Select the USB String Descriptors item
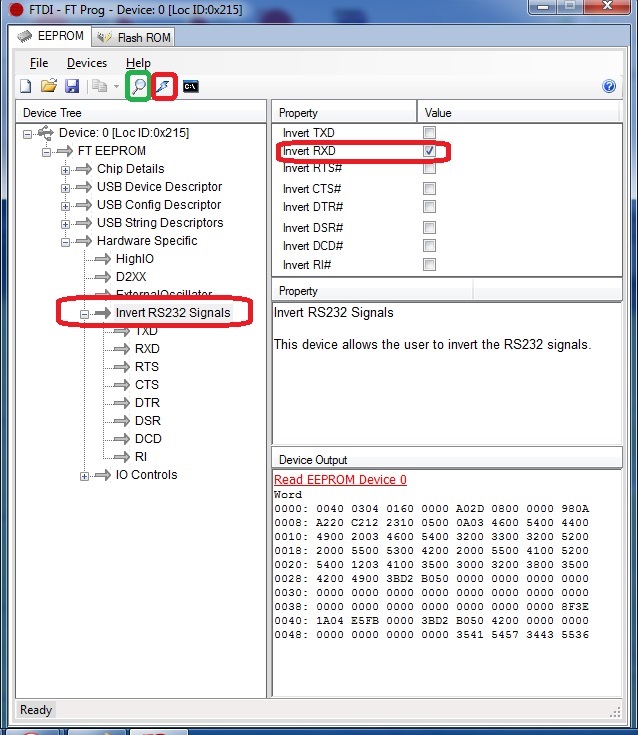The width and height of the screenshot is (638, 735). (160, 223)
